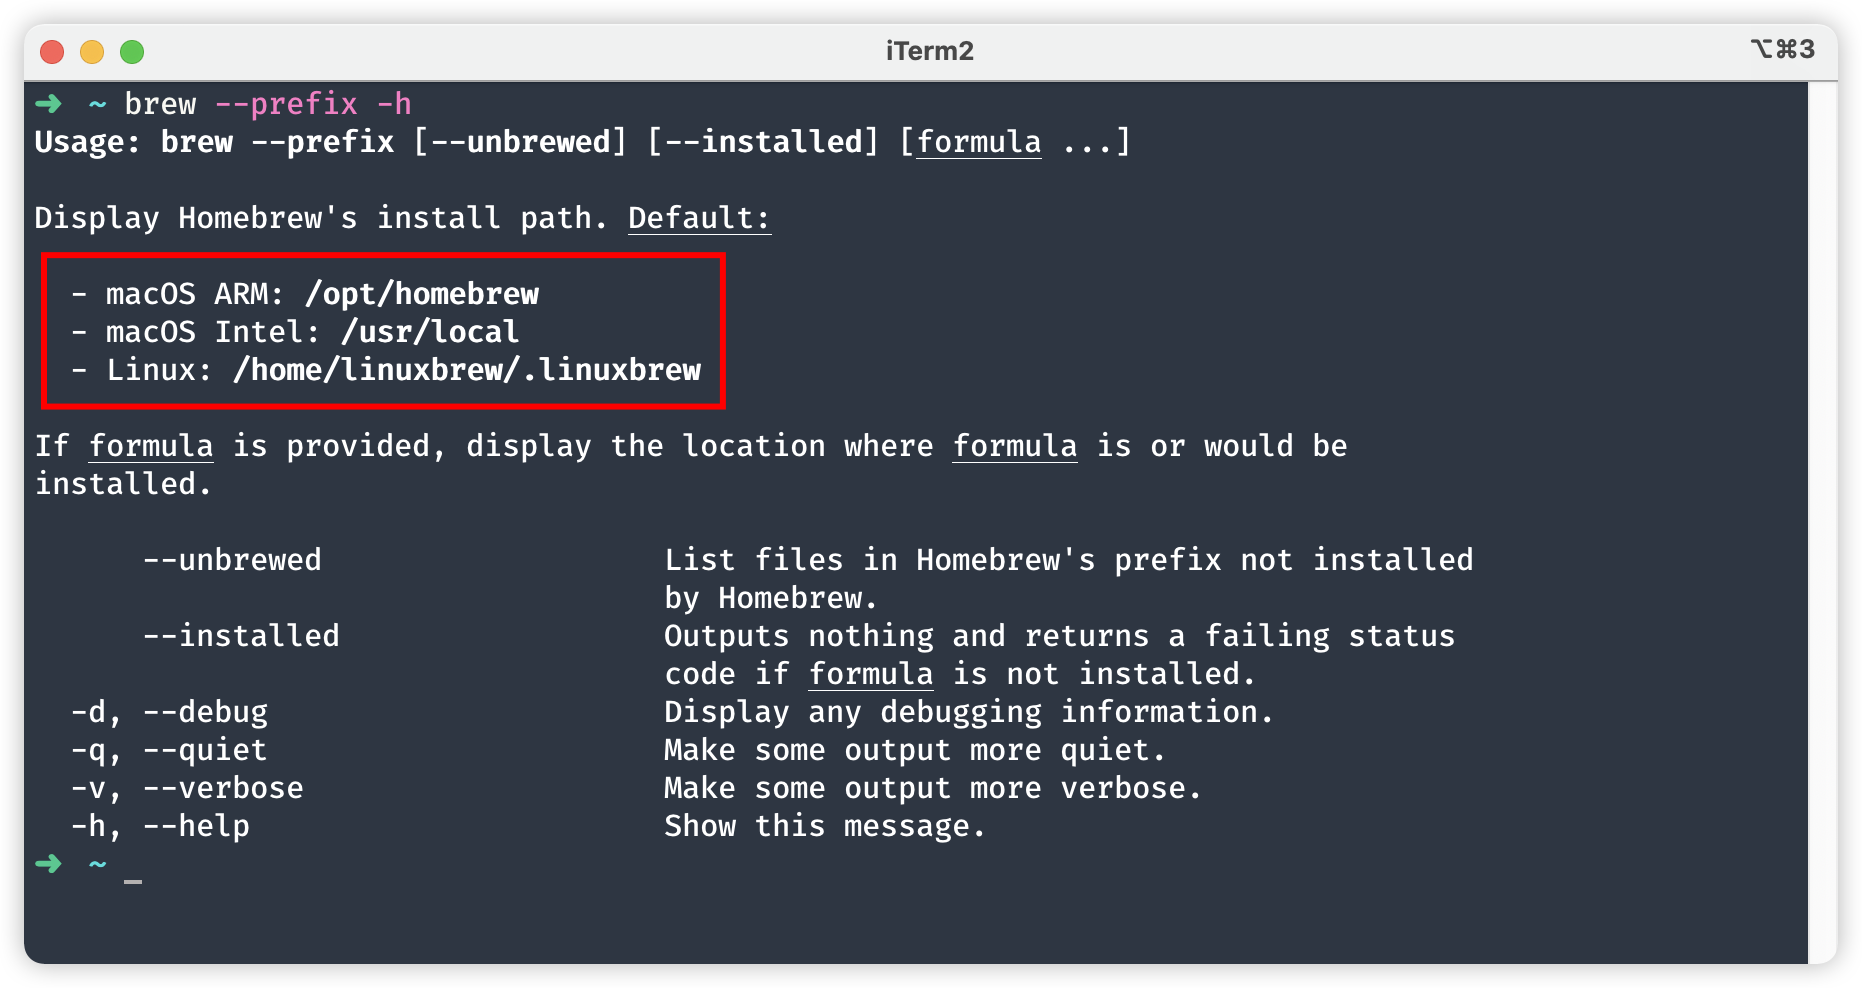Click the iTerm2 window title text
This screenshot has height=988, width=1862.
[929, 51]
